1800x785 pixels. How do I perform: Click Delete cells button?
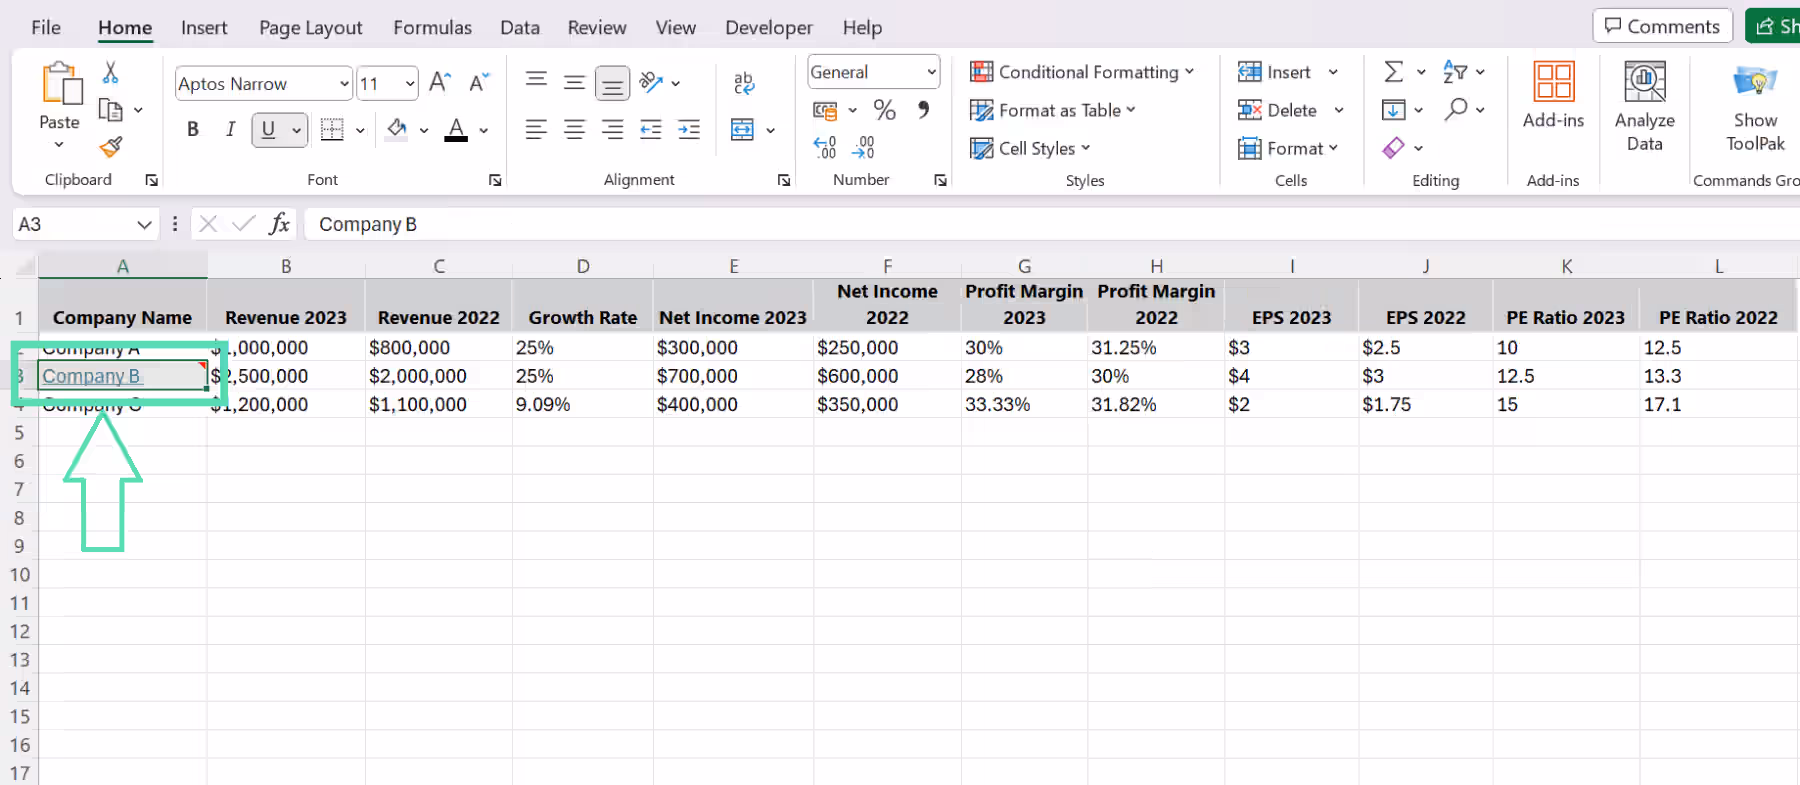point(1277,110)
